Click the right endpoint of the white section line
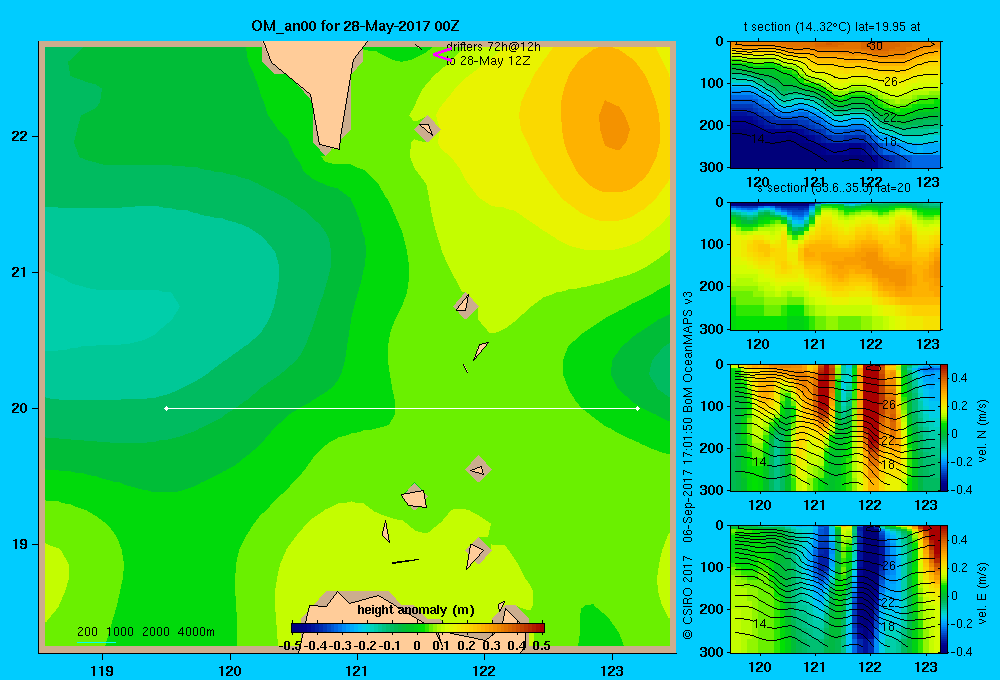 click(x=638, y=408)
